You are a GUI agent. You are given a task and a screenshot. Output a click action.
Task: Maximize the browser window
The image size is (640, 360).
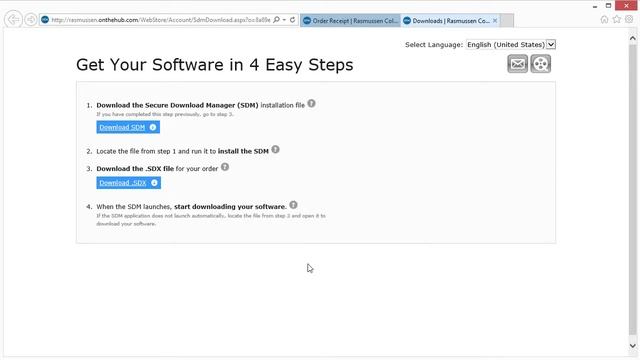tap(608, 6)
